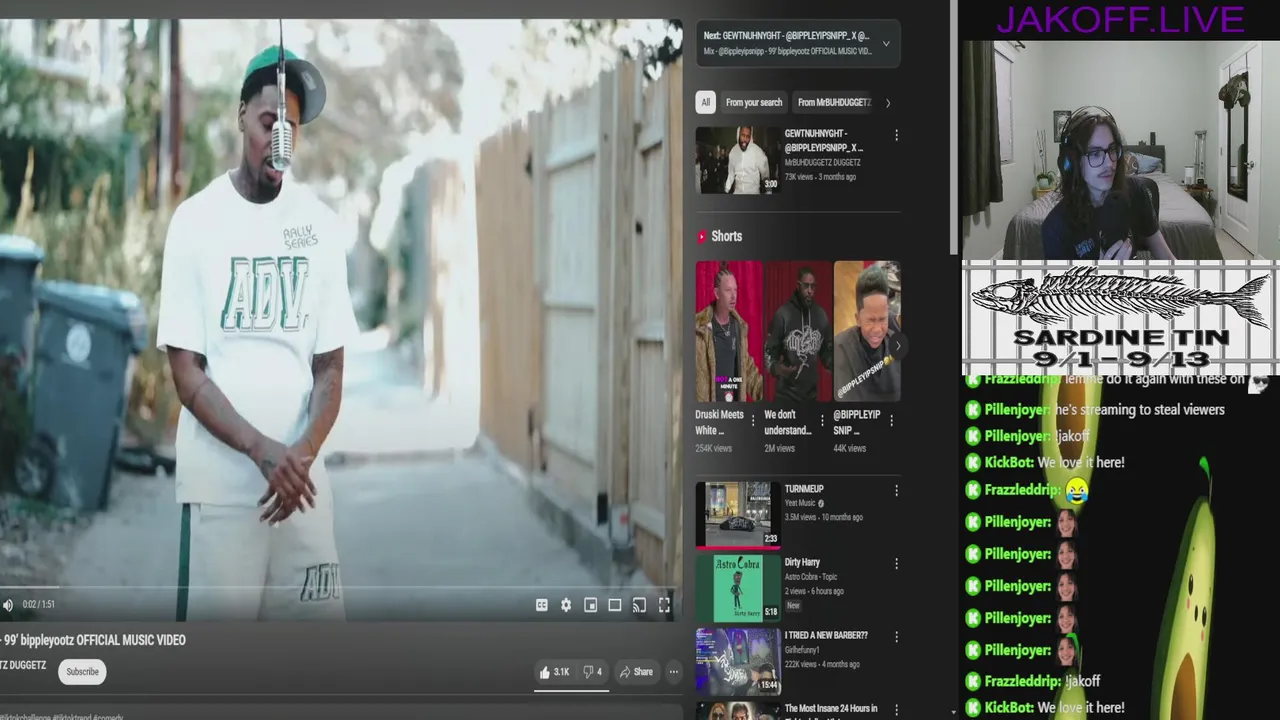Open the TURNMEUP video thumbnail
Image resolution: width=1280 pixels, height=720 pixels.
pyautogui.click(x=738, y=516)
